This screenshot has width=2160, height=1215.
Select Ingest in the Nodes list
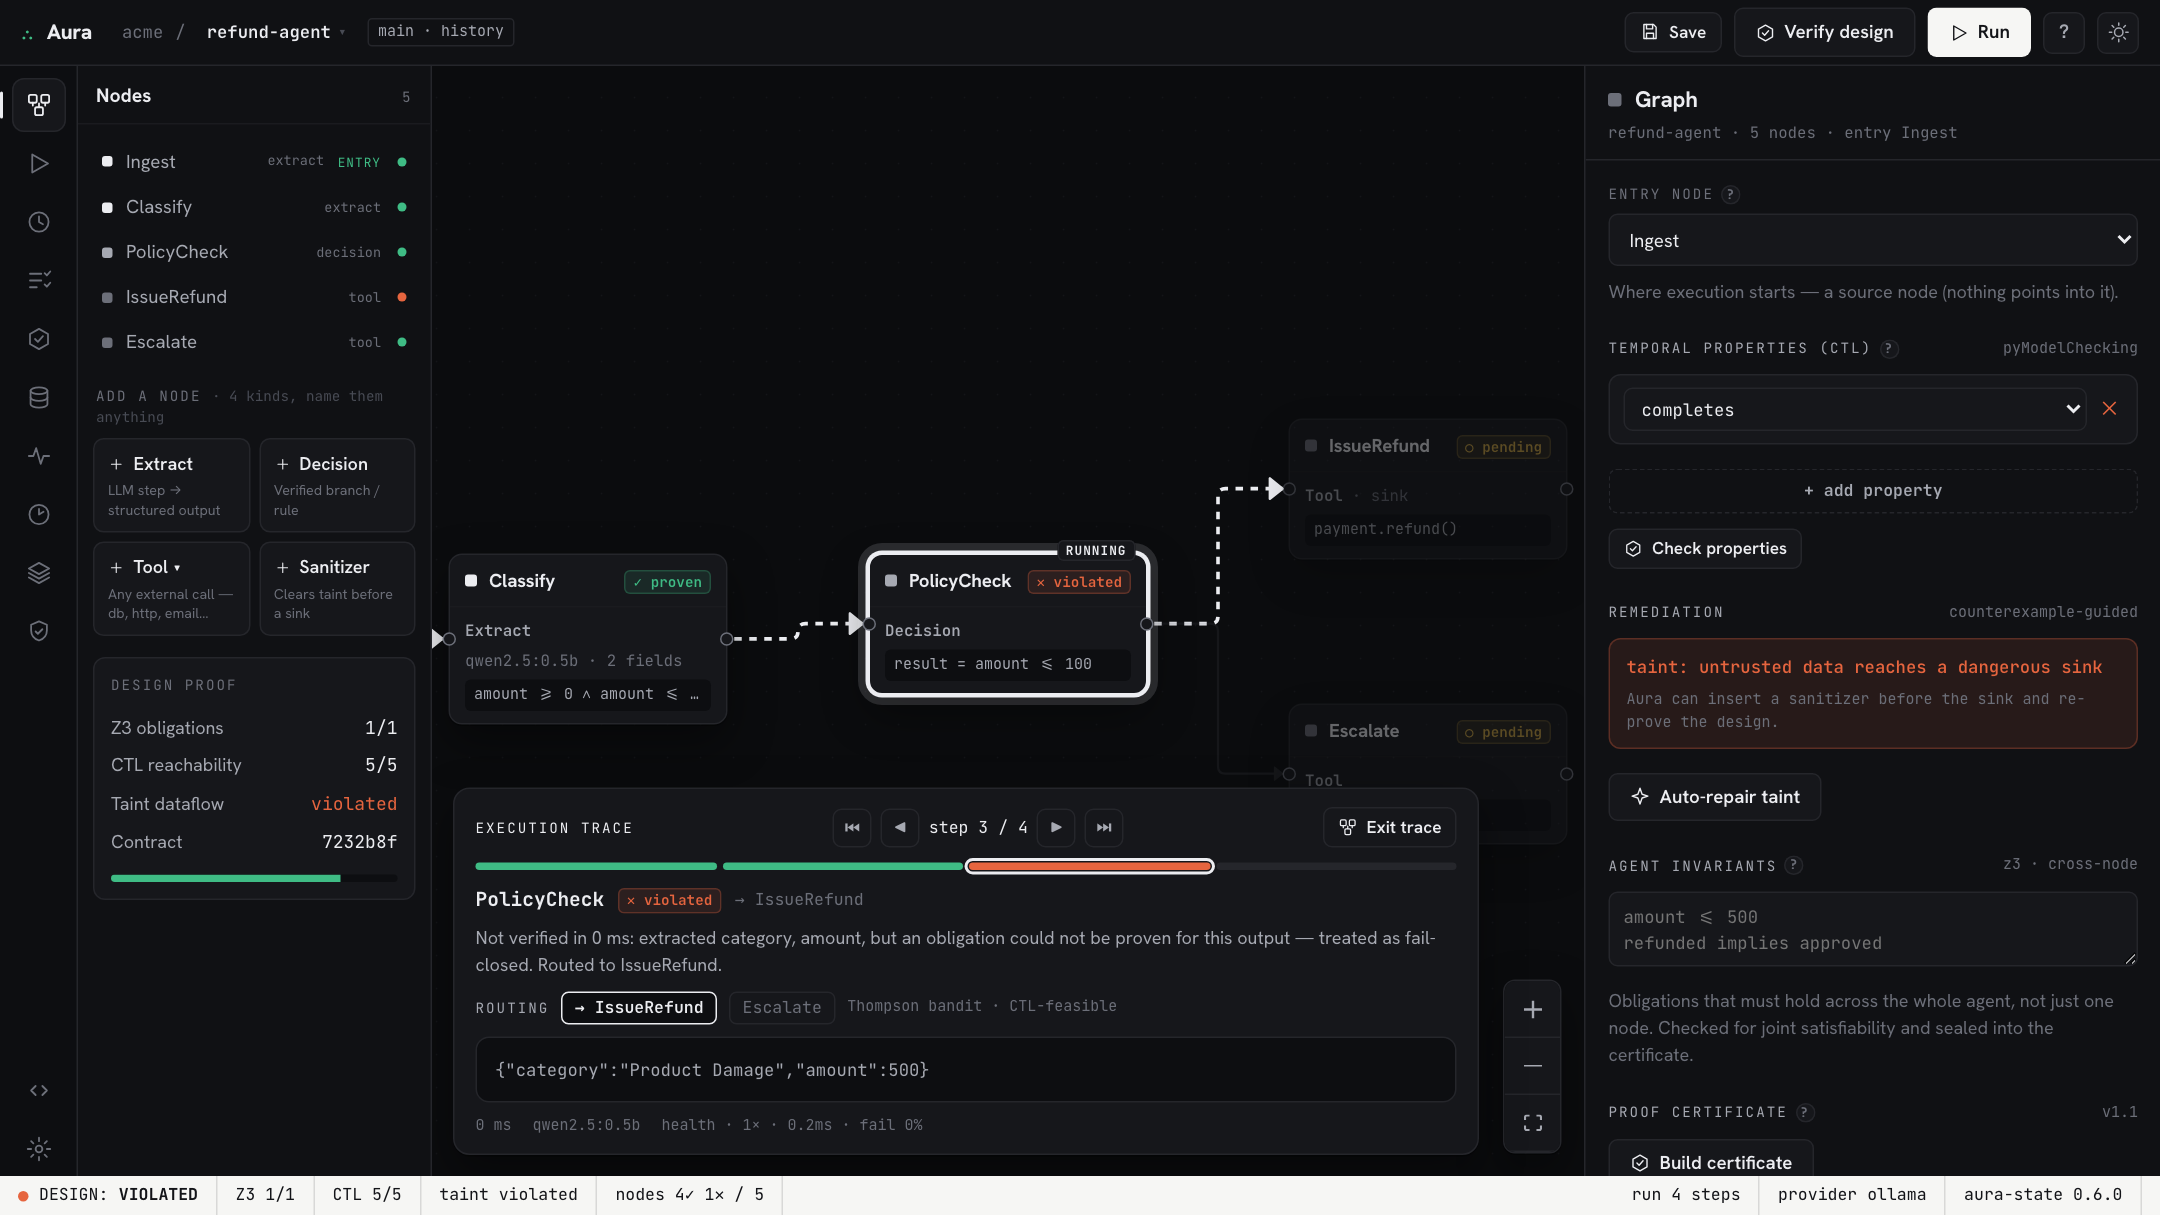pos(254,162)
